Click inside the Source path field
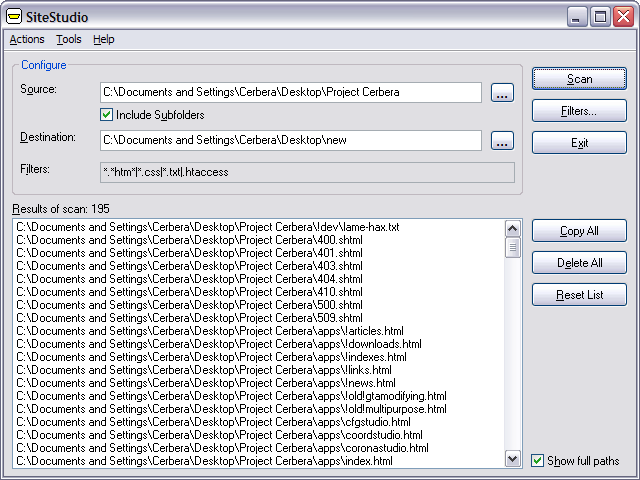Screen dimensions: 640x480 coord(291,92)
